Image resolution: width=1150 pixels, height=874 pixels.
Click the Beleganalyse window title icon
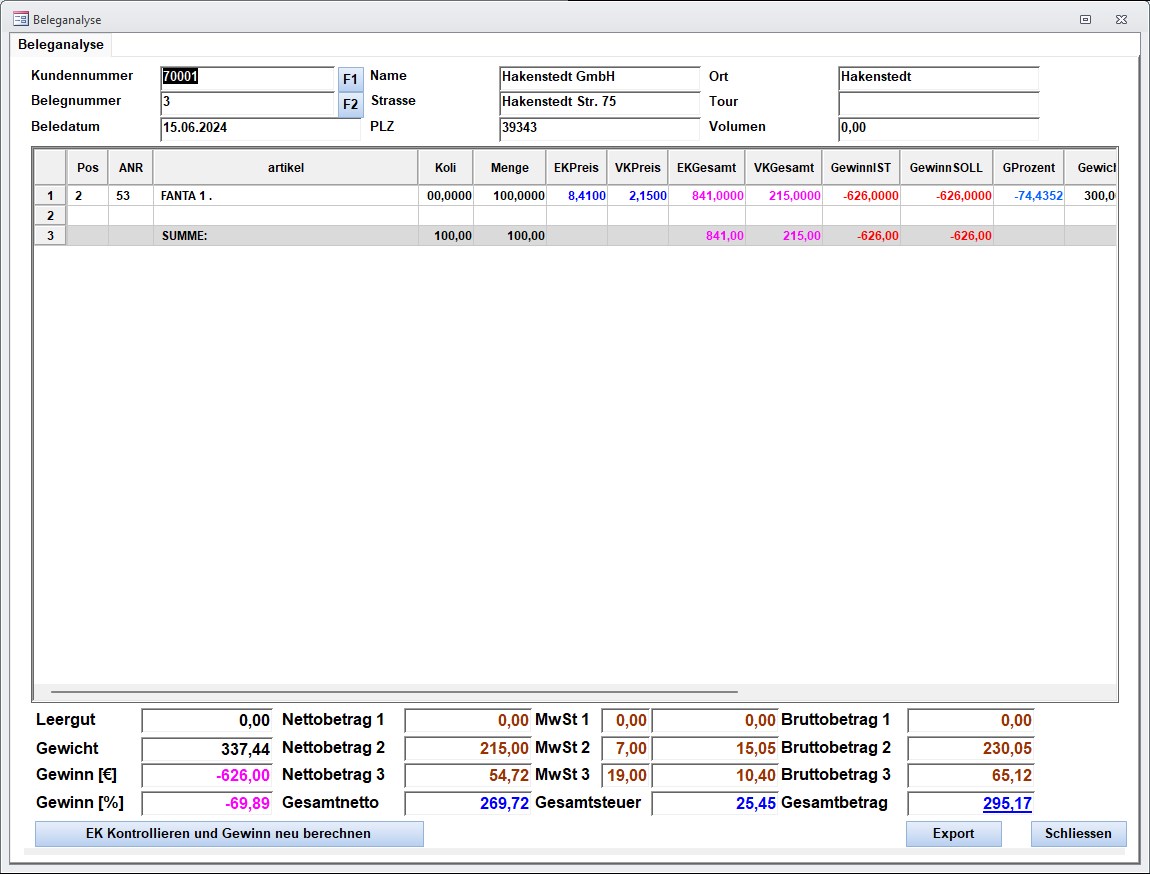click(20, 19)
